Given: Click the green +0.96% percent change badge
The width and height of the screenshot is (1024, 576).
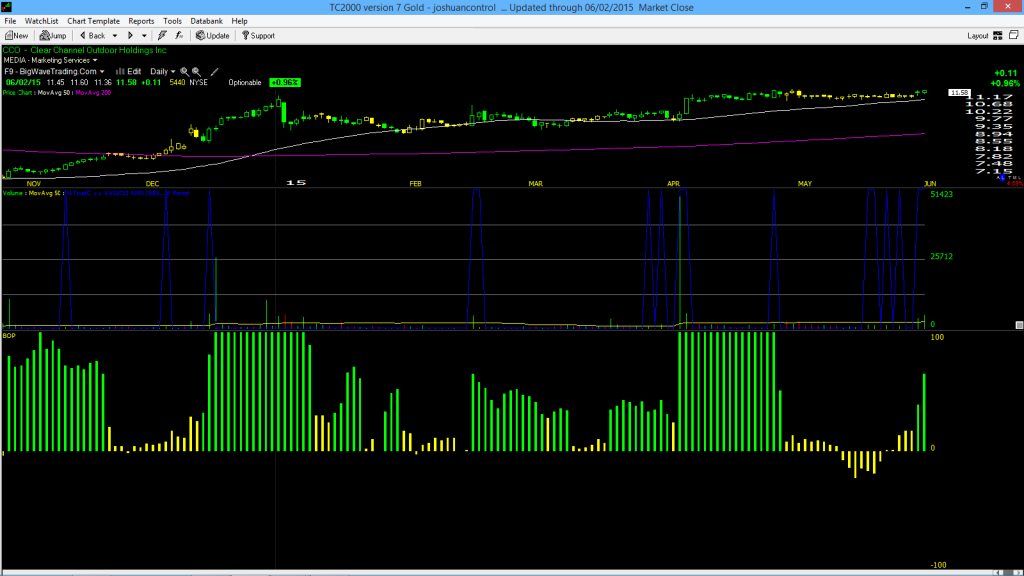Looking at the screenshot, I should (285, 82).
